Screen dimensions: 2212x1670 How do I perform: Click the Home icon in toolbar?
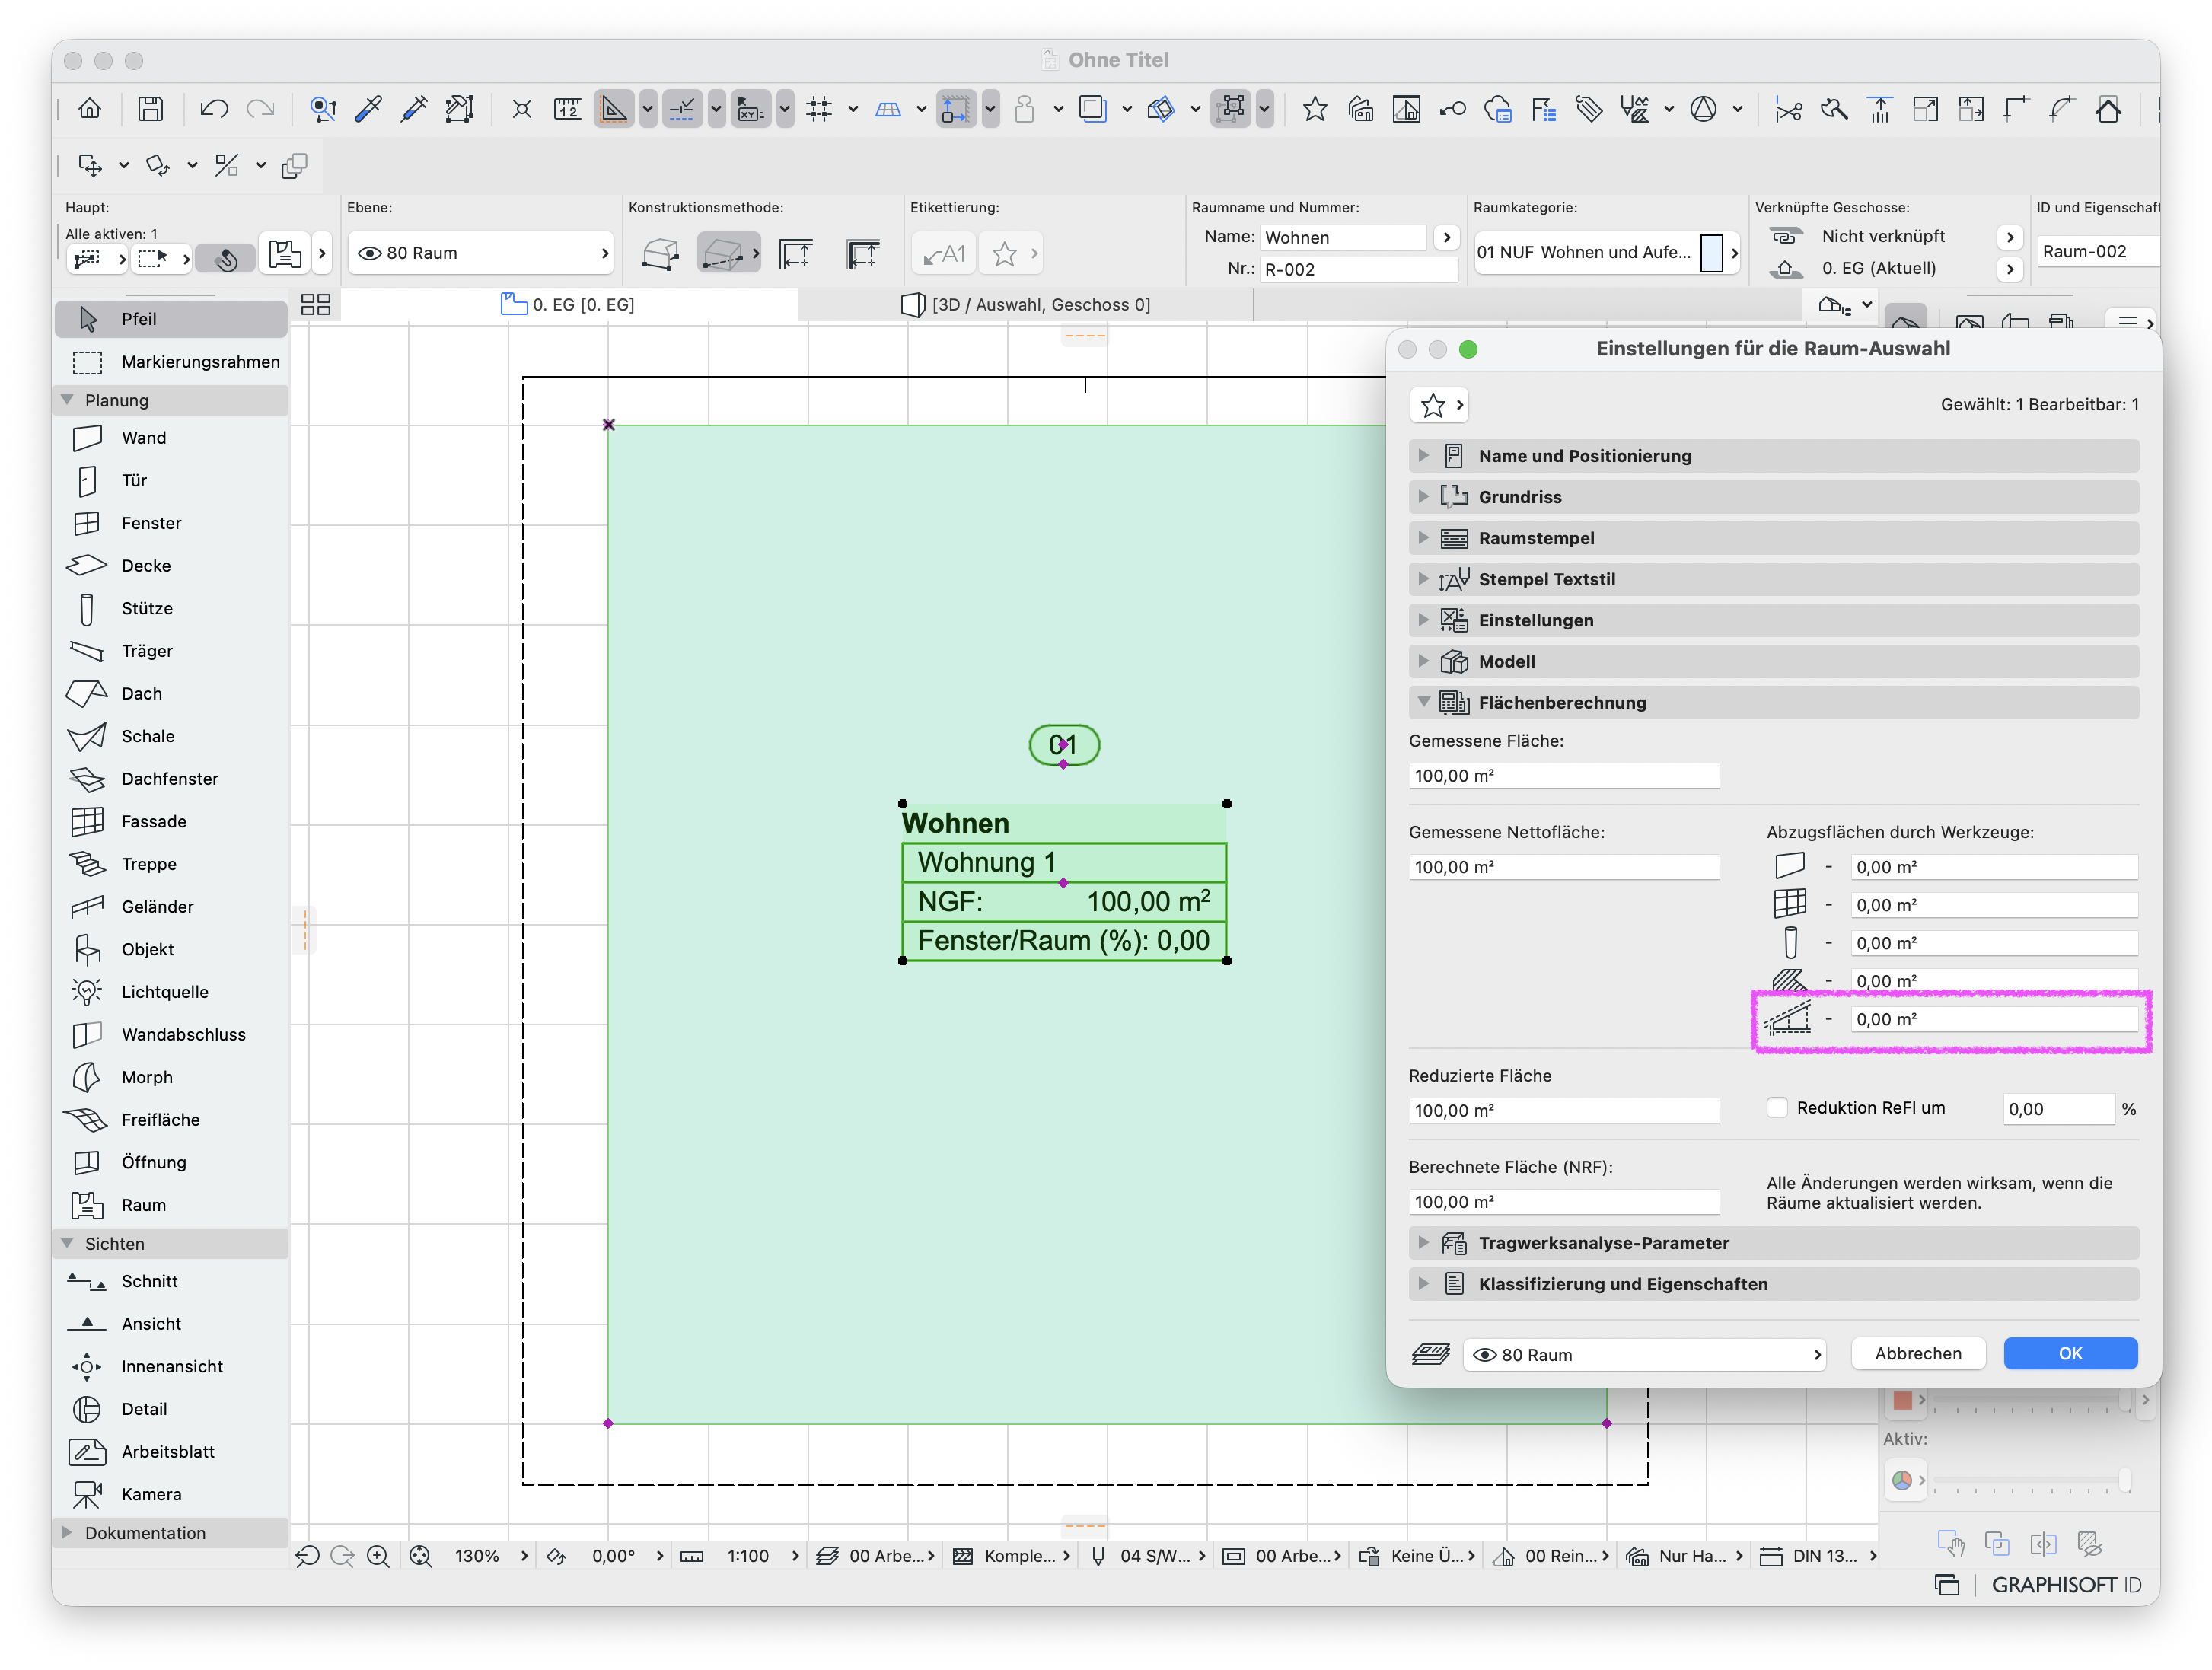pyautogui.click(x=90, y=109)
